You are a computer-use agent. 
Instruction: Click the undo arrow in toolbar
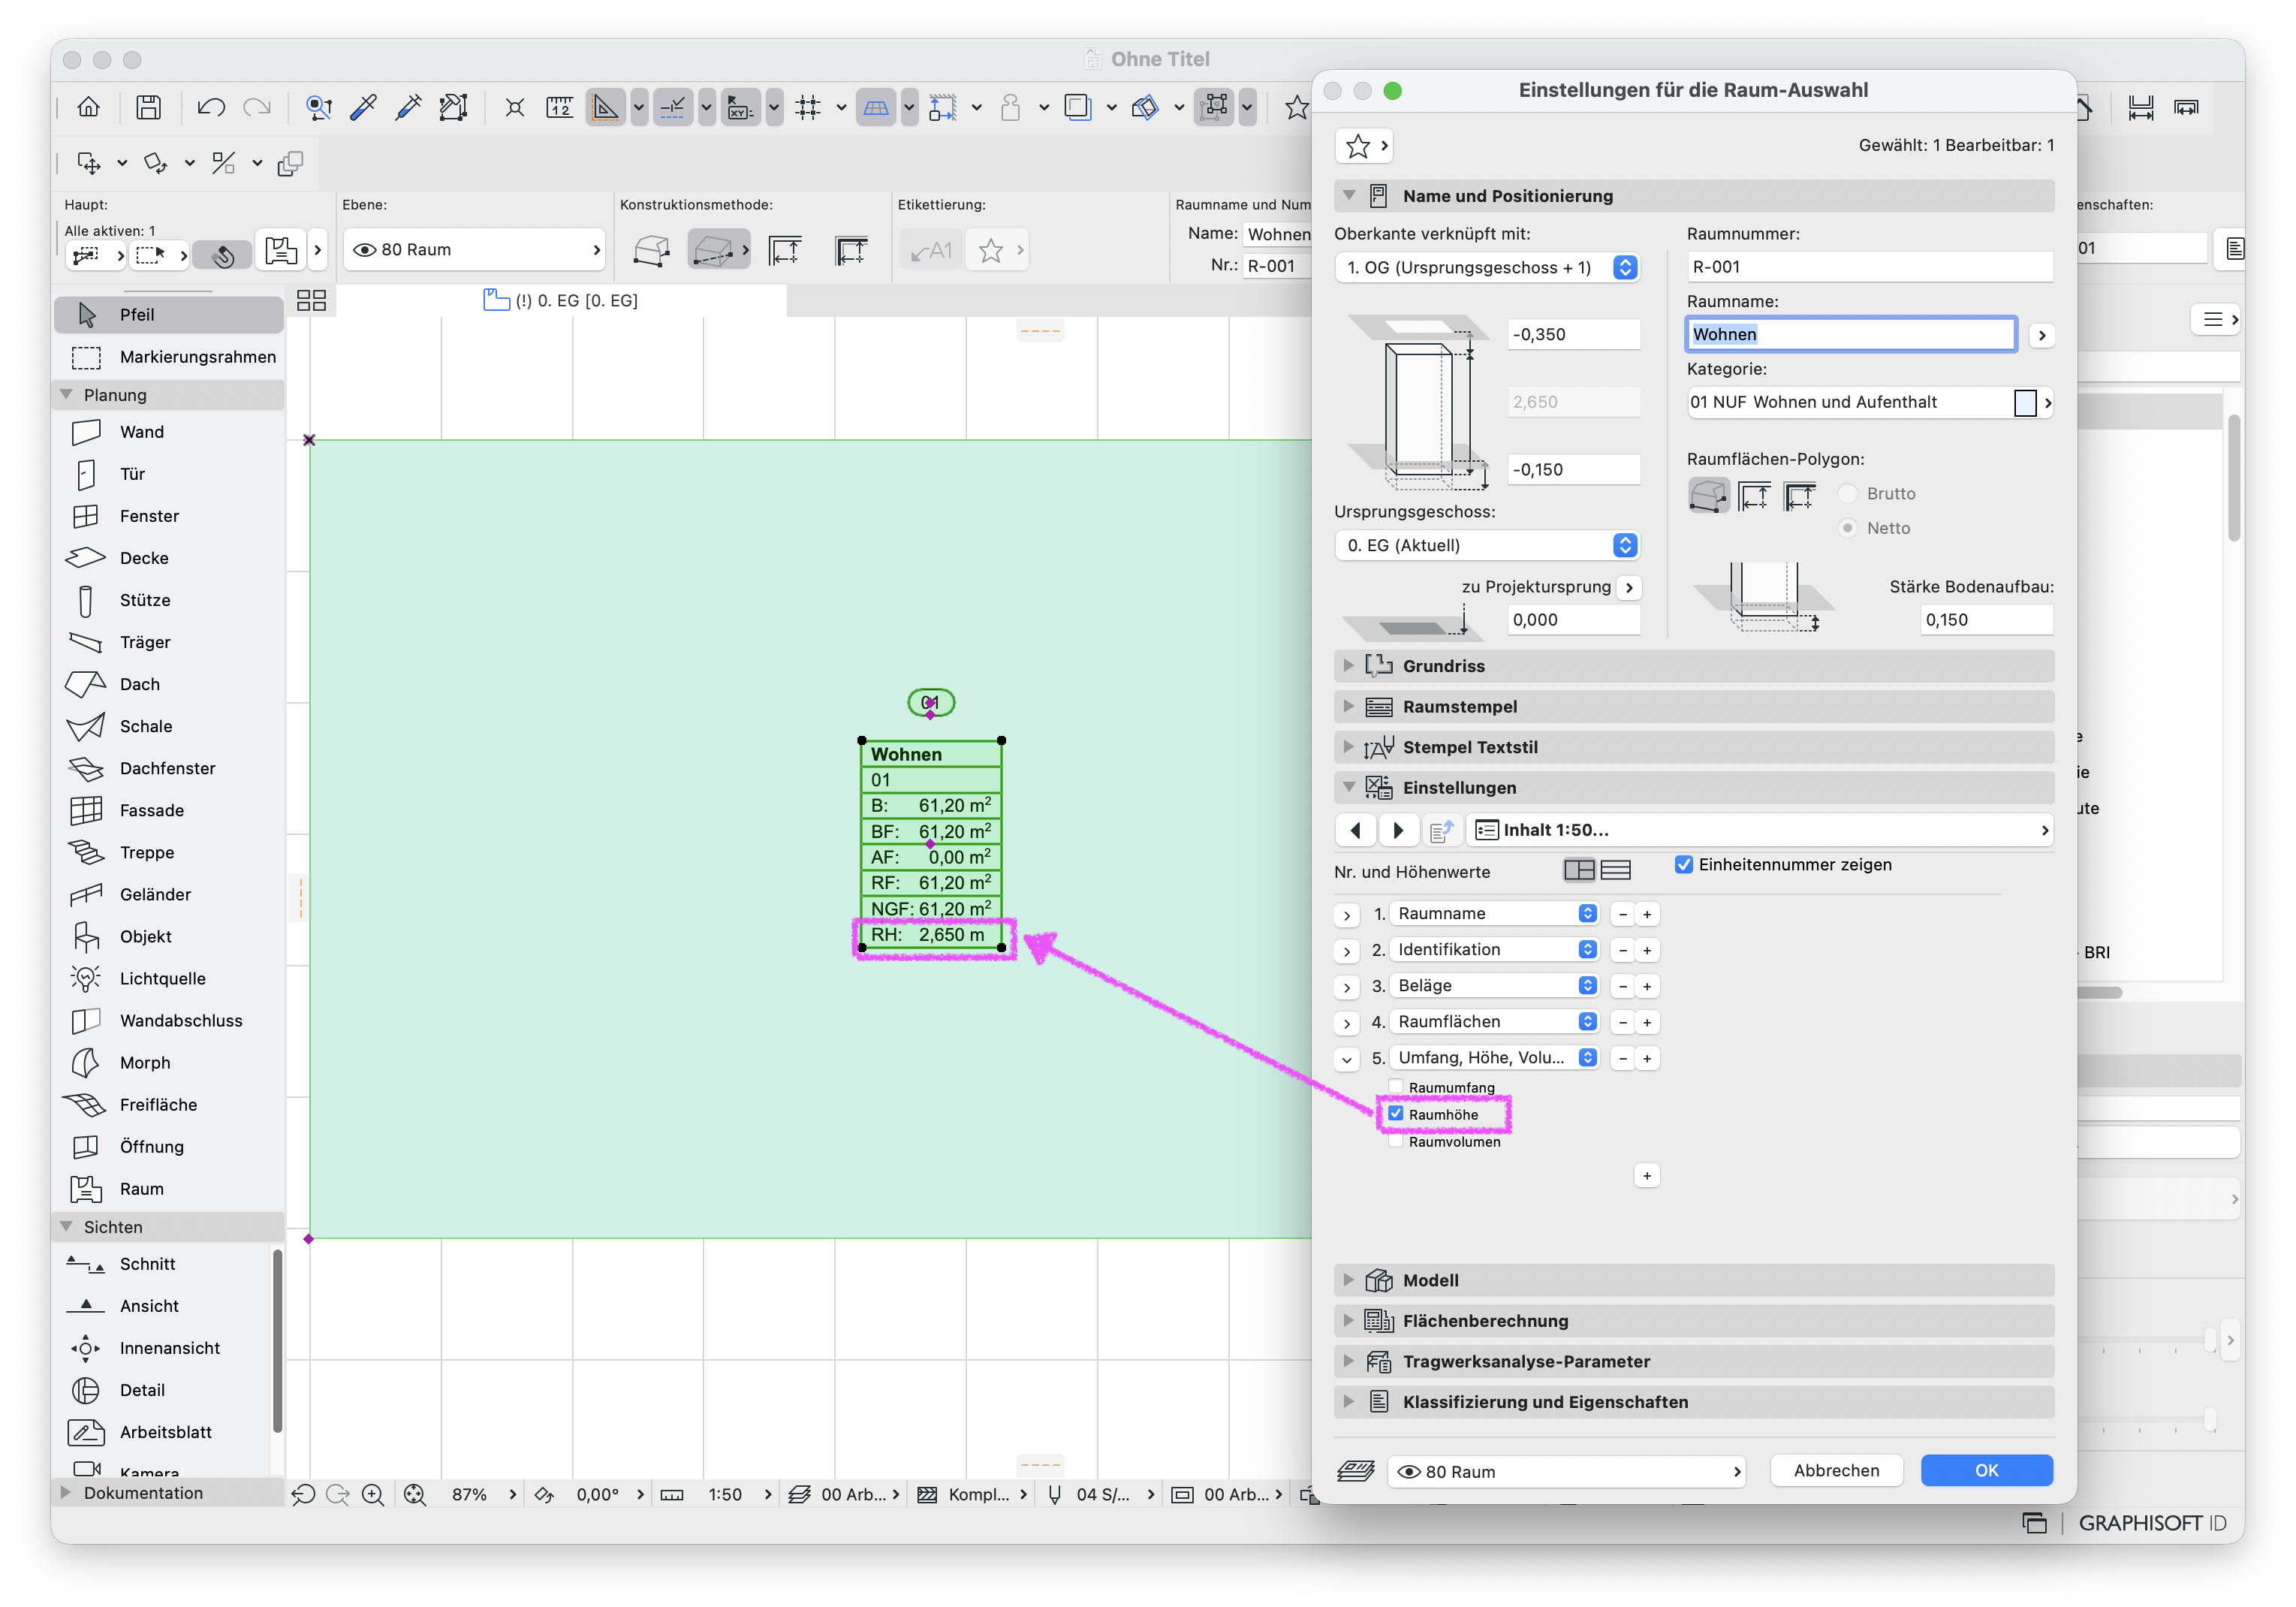(210, 107)
